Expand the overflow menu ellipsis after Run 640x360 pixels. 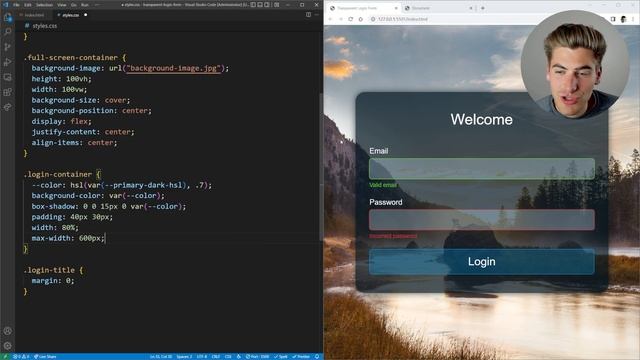[x=97, y=5]
